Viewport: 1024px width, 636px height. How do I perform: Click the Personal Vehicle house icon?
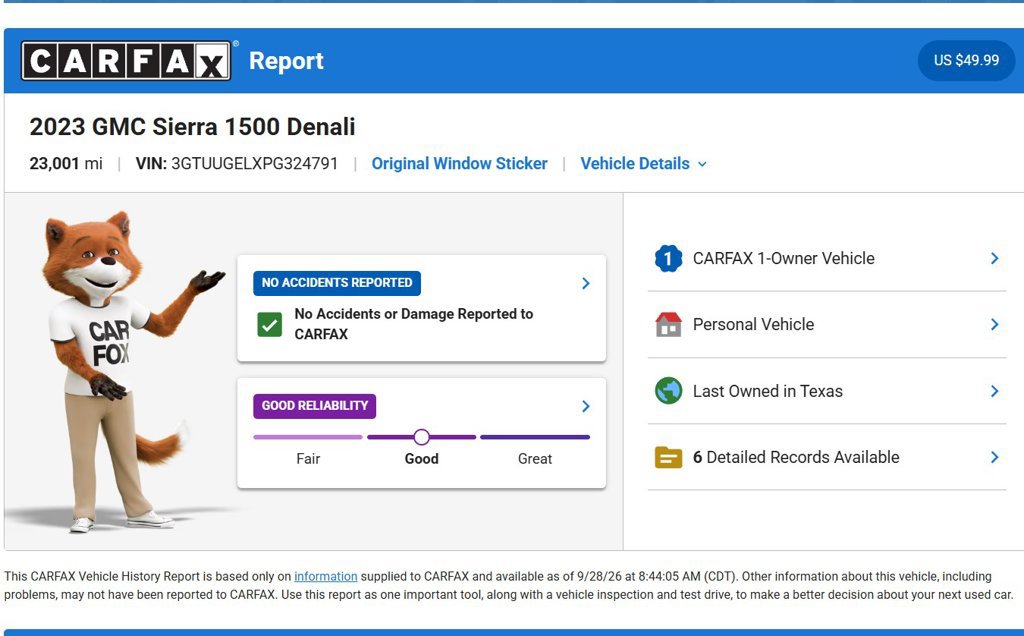click(x=668, y=325)
